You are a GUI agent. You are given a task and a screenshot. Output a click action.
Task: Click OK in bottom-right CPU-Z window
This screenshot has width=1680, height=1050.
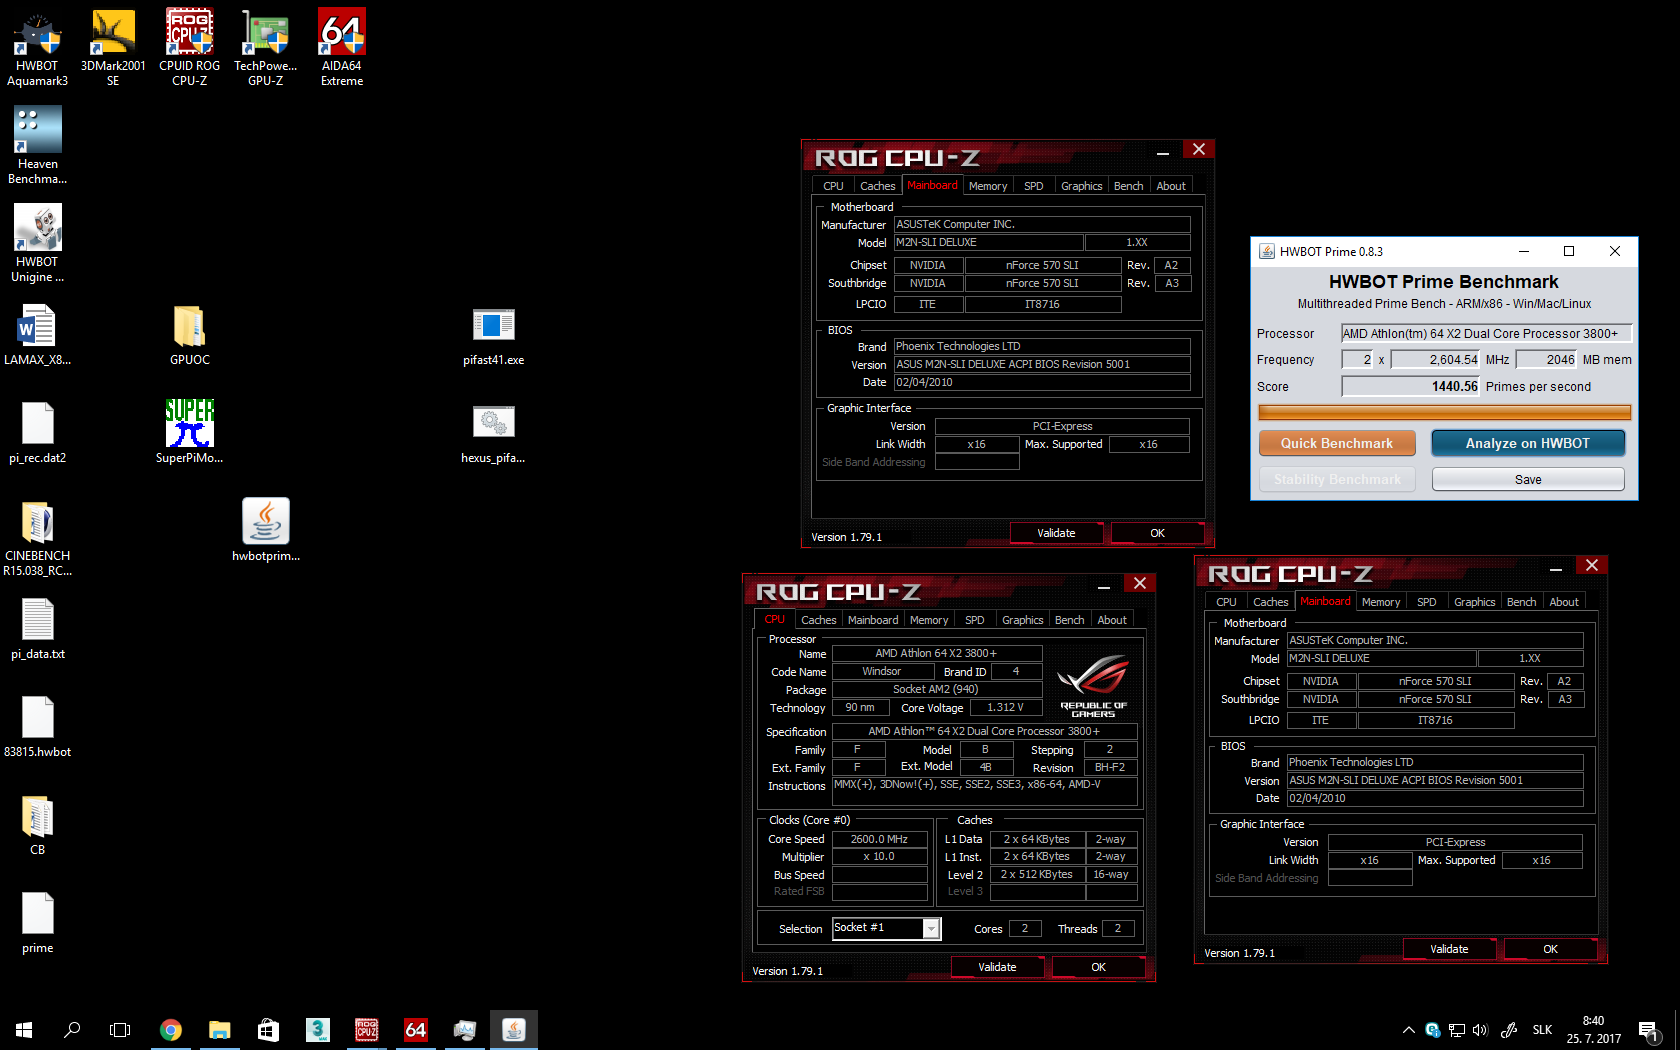[x=1550, y=949]
